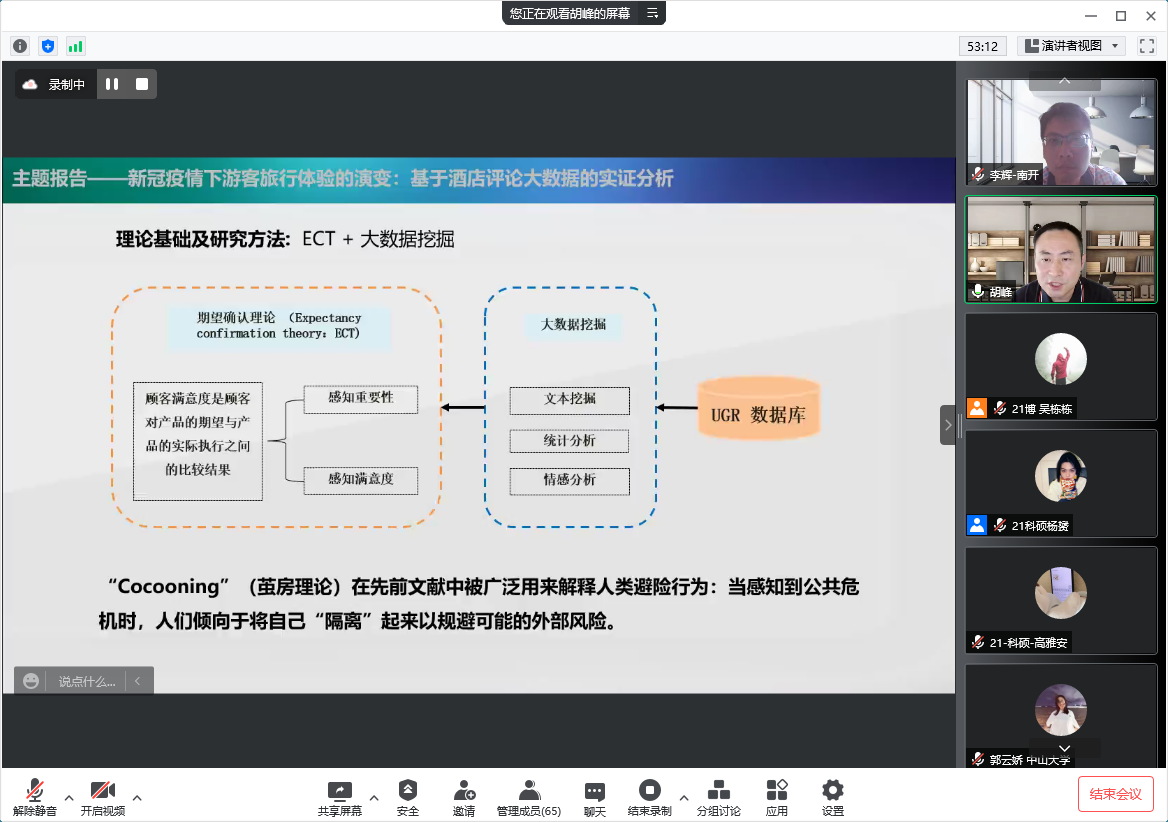
Task: Expand audio options arrow beside 解除静音
Action: (x=69, y=797)
